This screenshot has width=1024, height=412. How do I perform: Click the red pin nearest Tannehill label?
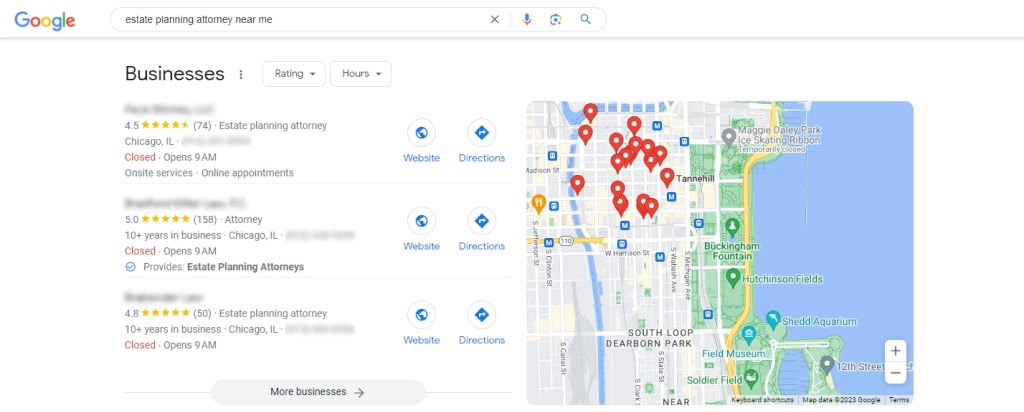667,178
